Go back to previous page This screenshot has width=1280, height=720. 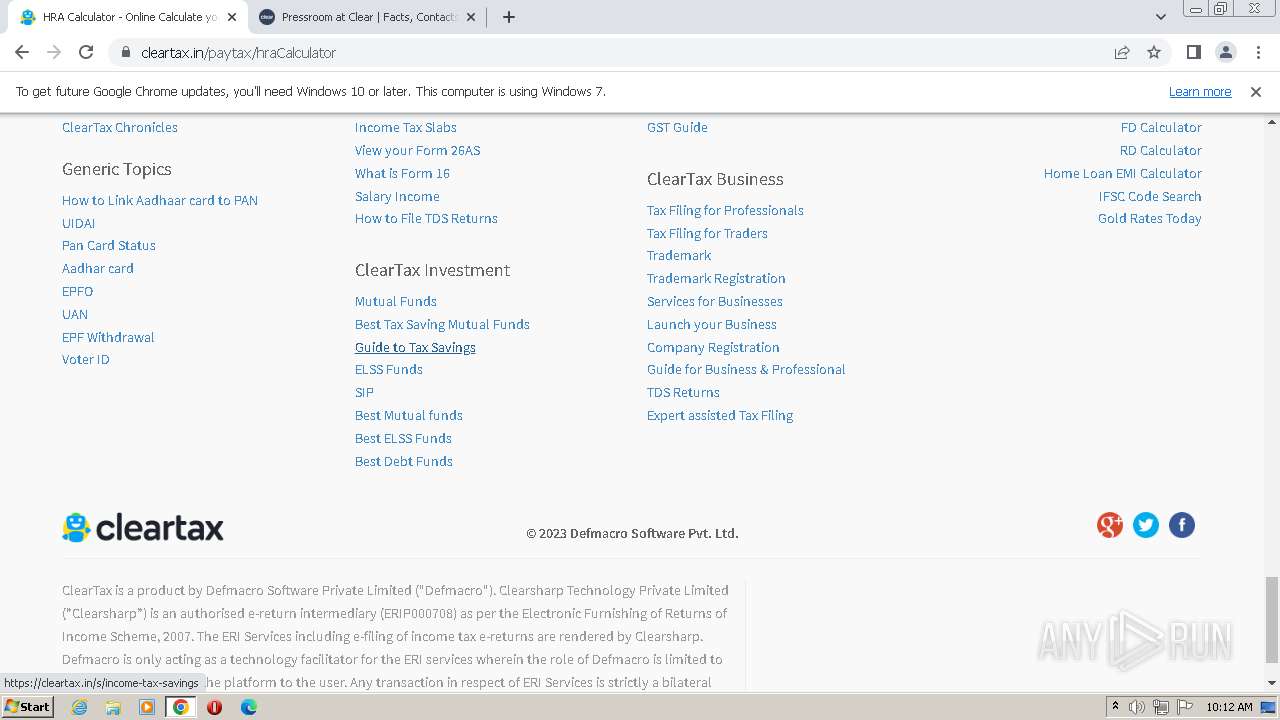pyautogui.click(x=22, y=52)
